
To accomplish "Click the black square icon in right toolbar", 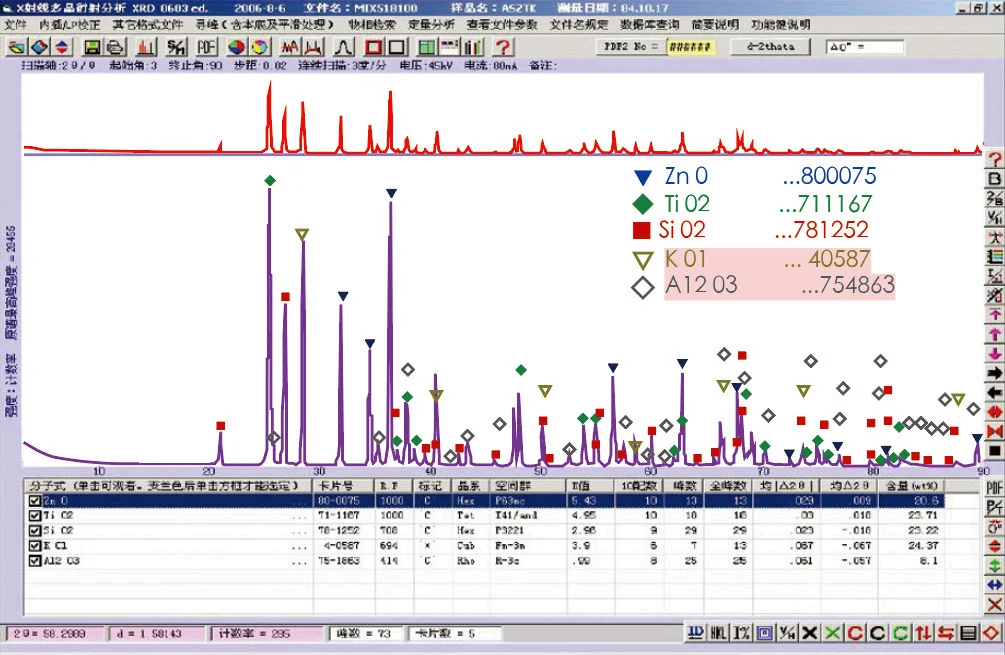I will (x=994, y=450).
